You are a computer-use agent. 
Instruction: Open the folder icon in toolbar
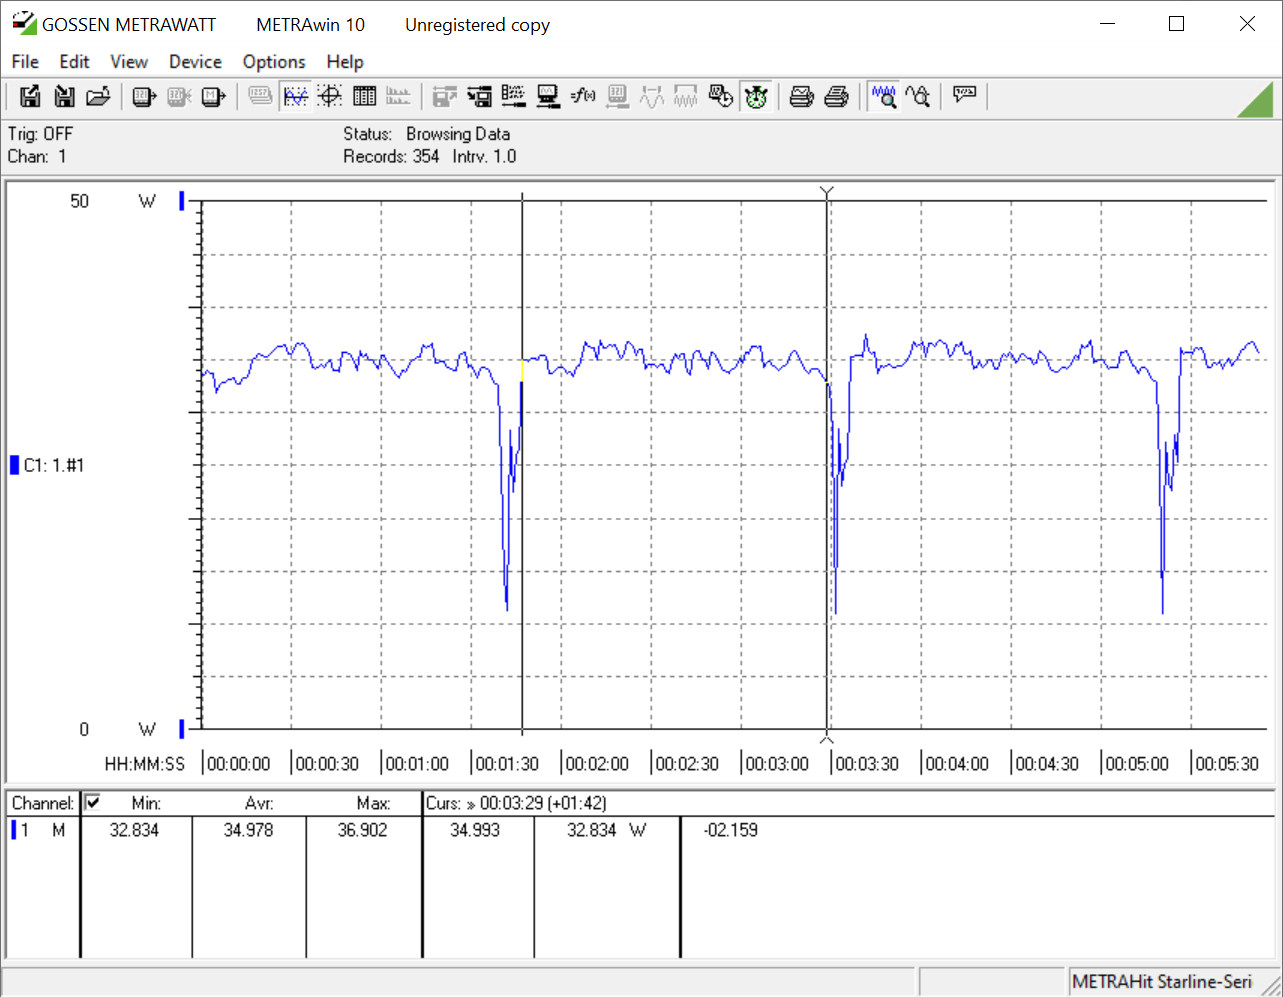[97, 96]
